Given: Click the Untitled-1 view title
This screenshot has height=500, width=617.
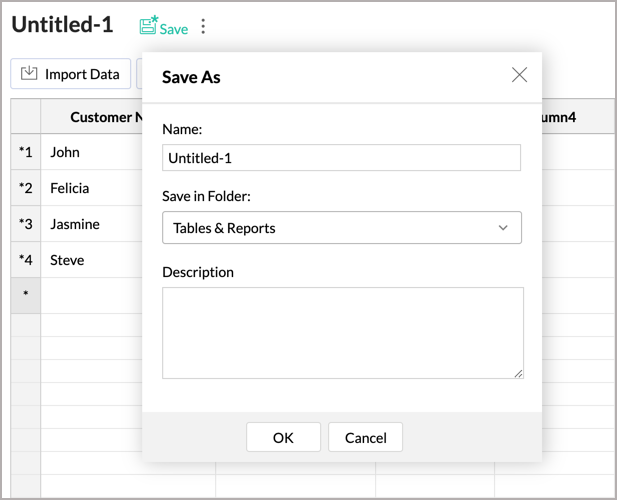Looking at the screenshot, I should (62, 25).
